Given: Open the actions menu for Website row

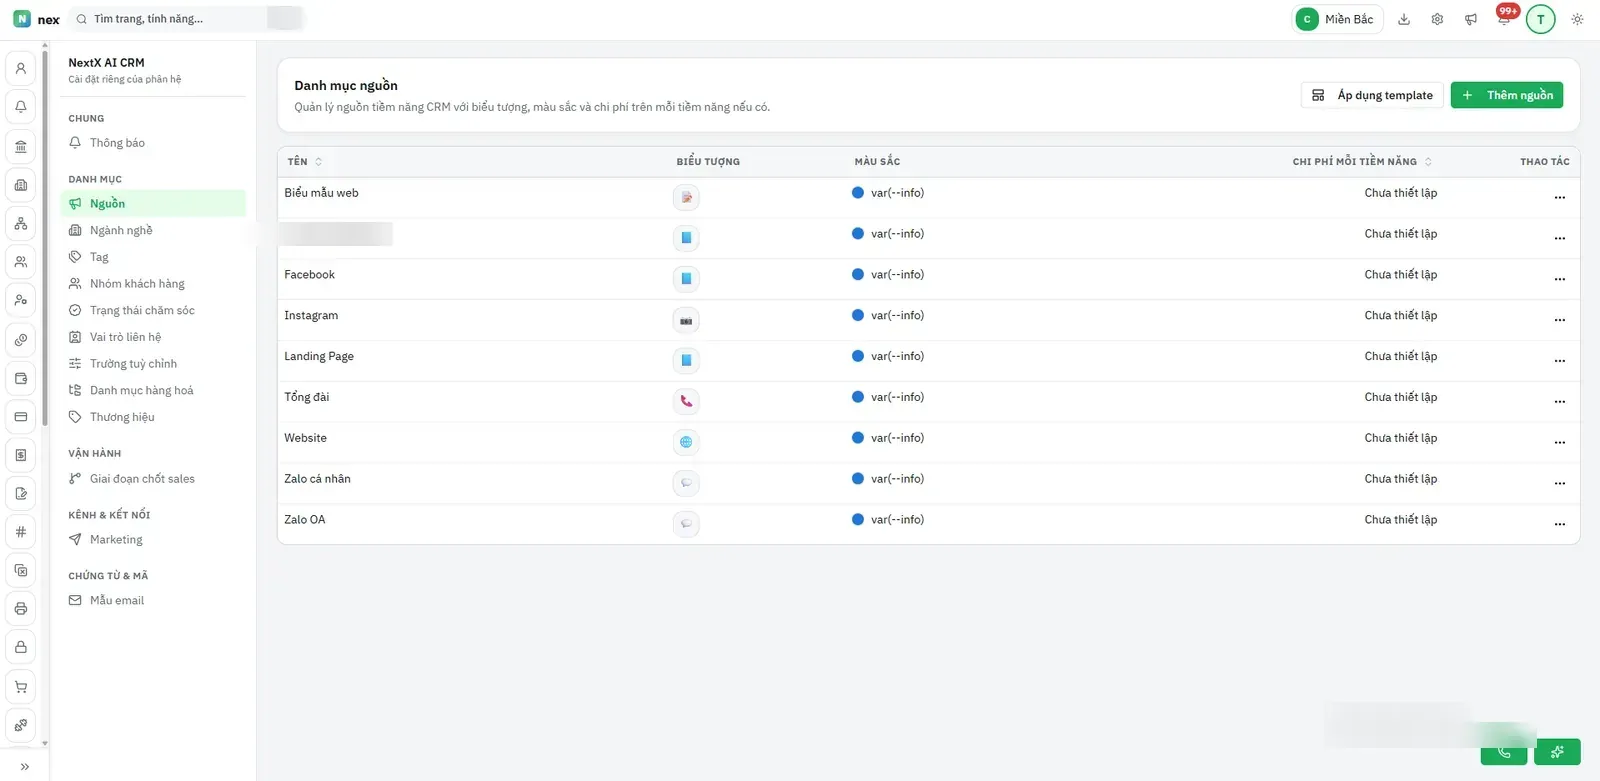Looking at the screenshot, I should [1559, 442].
